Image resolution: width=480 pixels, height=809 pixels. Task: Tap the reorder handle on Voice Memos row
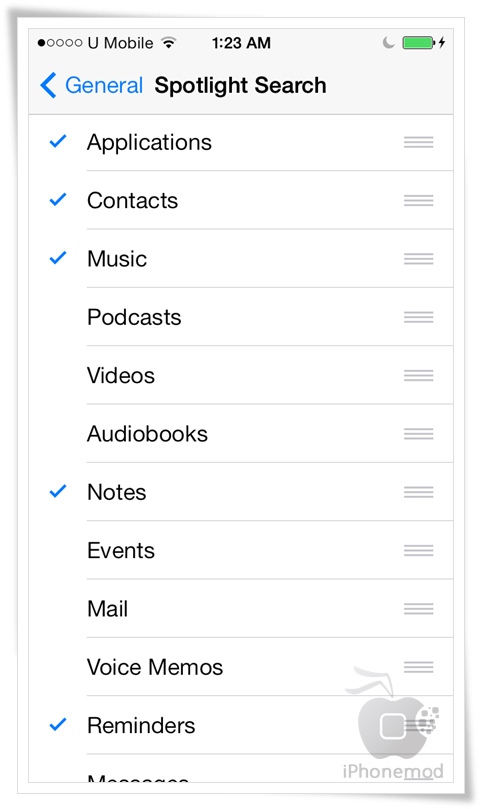point(418,667)
